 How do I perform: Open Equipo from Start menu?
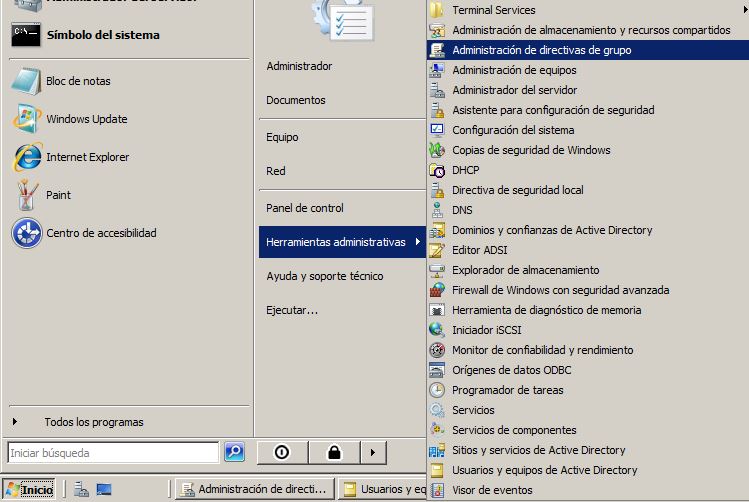point(282,137)
